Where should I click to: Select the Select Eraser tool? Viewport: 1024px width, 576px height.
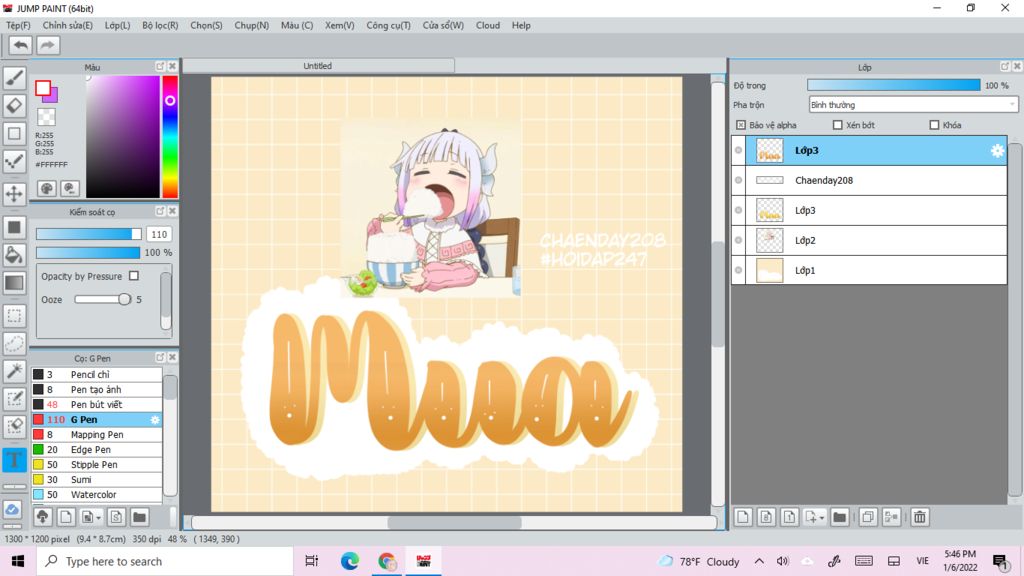pyautogui.click(x=14, y=426)
